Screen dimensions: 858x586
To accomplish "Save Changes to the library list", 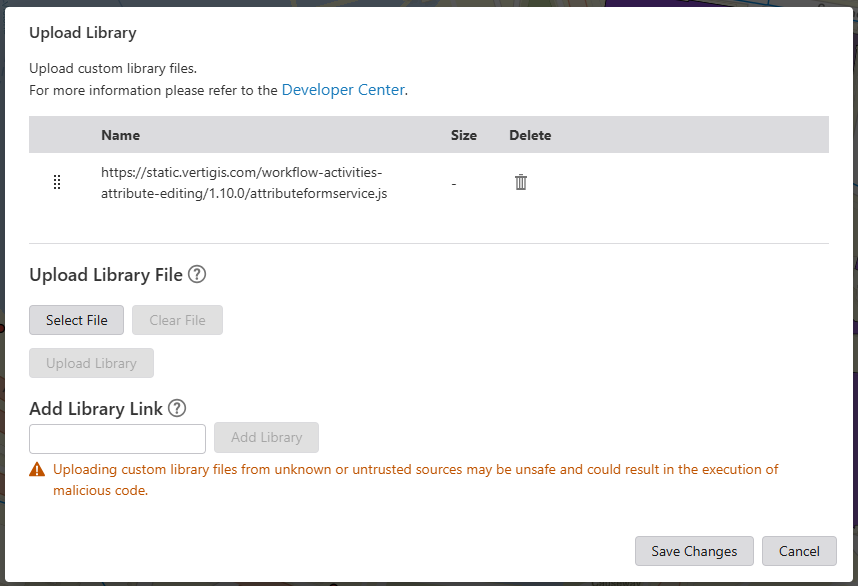I will (694, 551).
